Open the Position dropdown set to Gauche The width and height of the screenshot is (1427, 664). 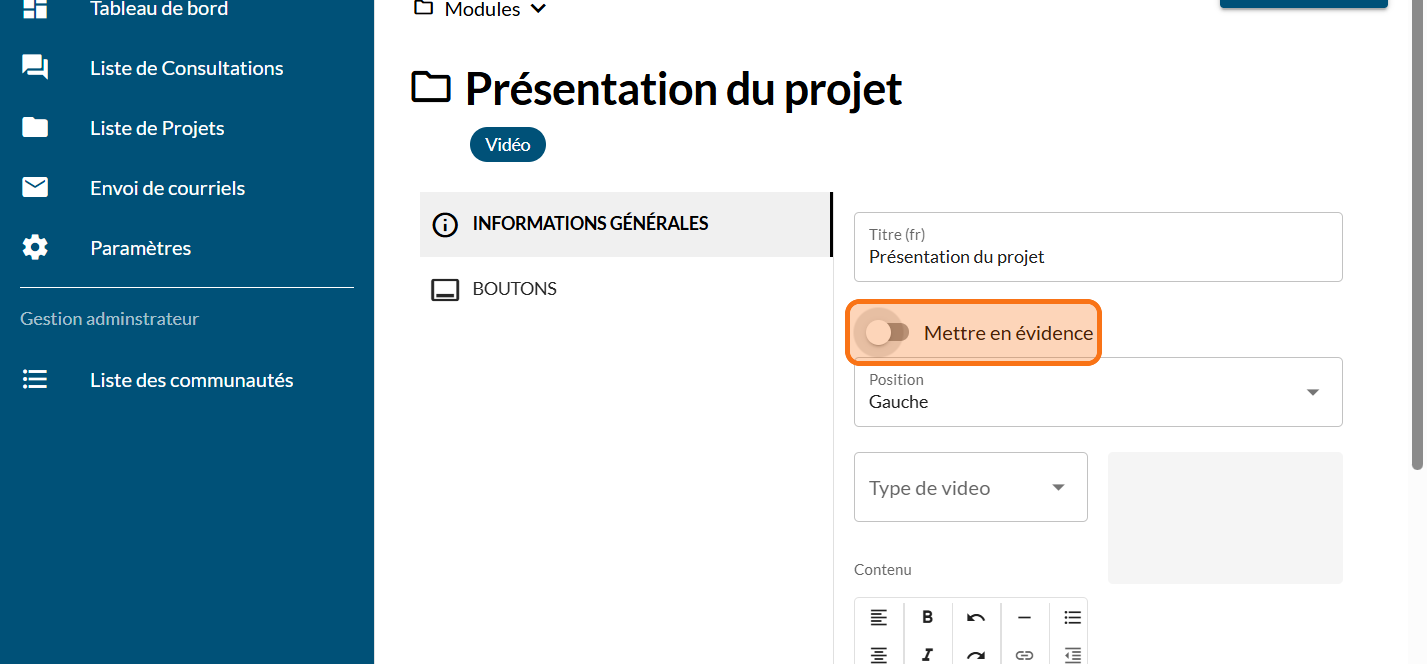pos(1097,392)
